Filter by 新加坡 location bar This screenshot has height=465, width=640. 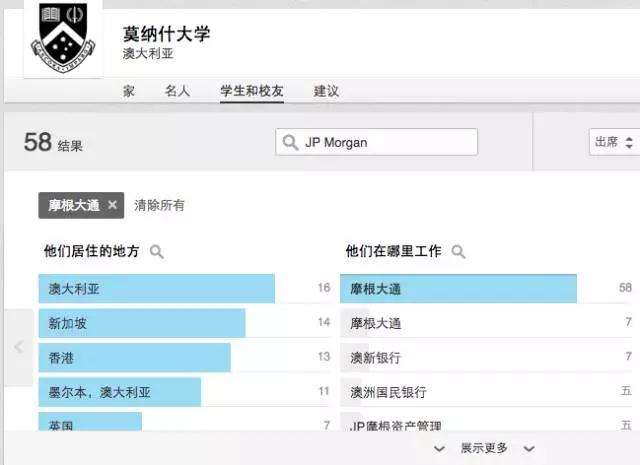point(142,323)
